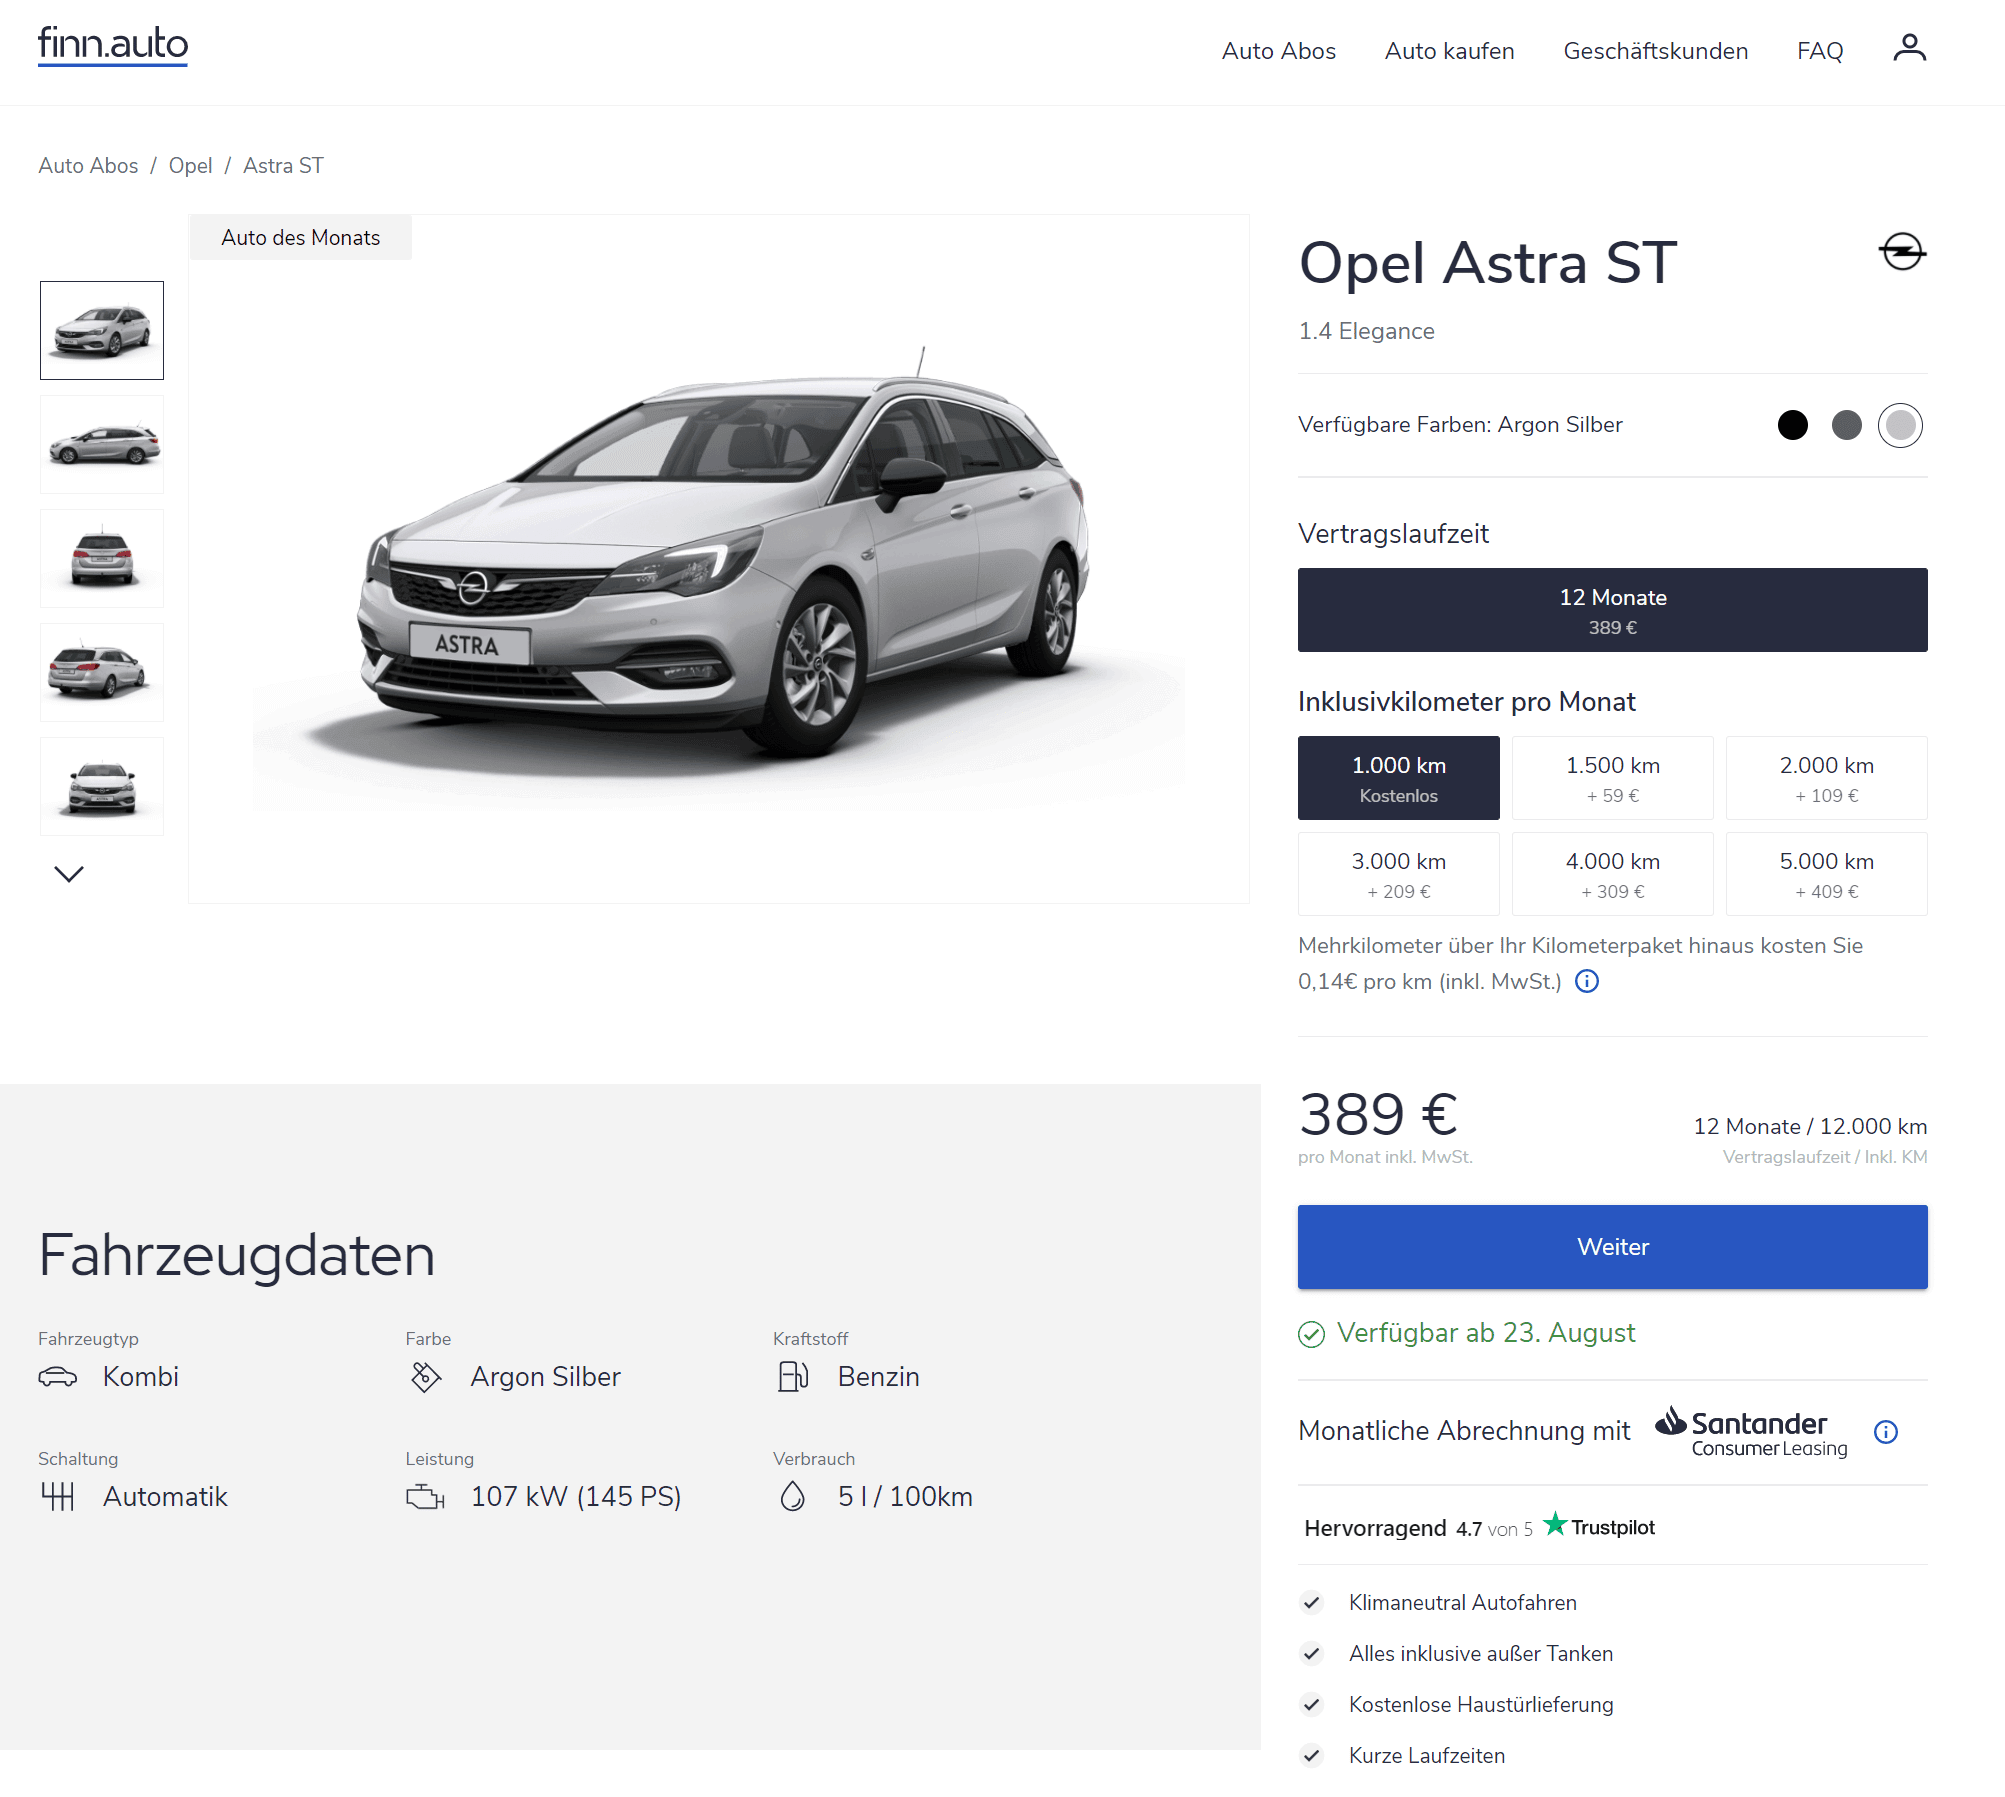Click info icon next to Mehrkilometer price

1587,981
